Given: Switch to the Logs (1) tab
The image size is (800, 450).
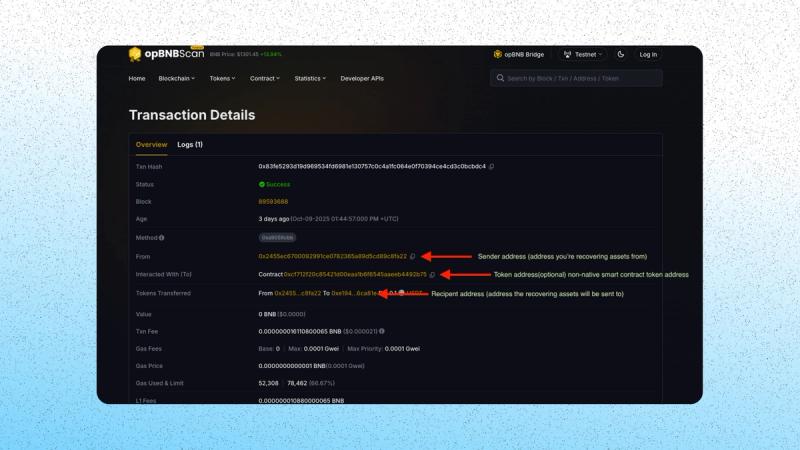Looking at the screenshot, I should coord(190,145).
